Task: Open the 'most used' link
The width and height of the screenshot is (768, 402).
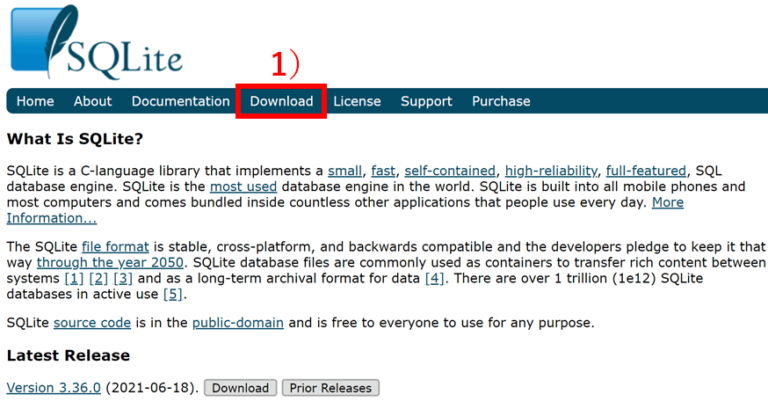Action: point(243,187)
